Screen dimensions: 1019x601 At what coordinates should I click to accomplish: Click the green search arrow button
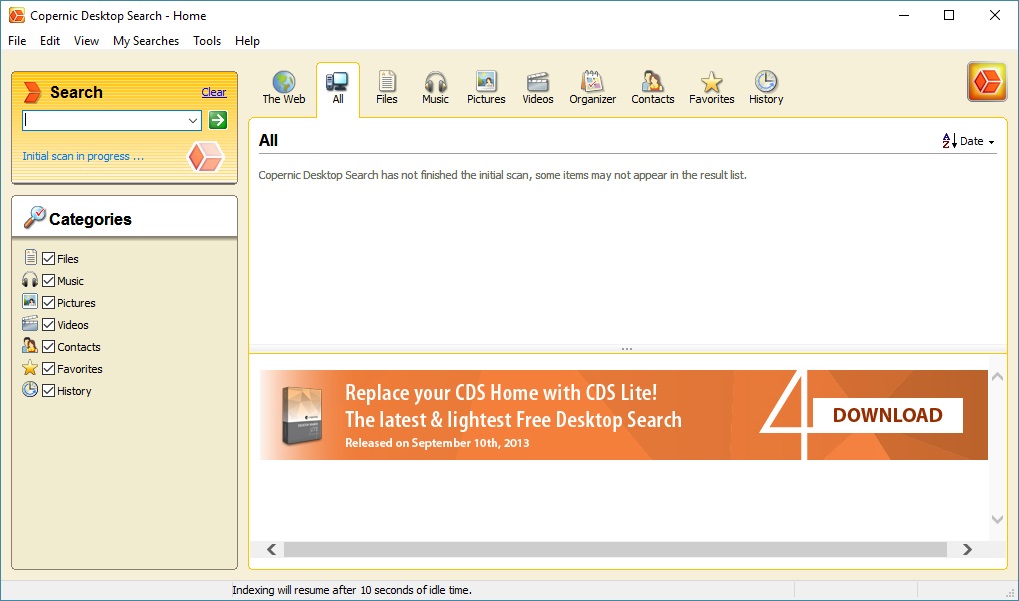(218, 120)
